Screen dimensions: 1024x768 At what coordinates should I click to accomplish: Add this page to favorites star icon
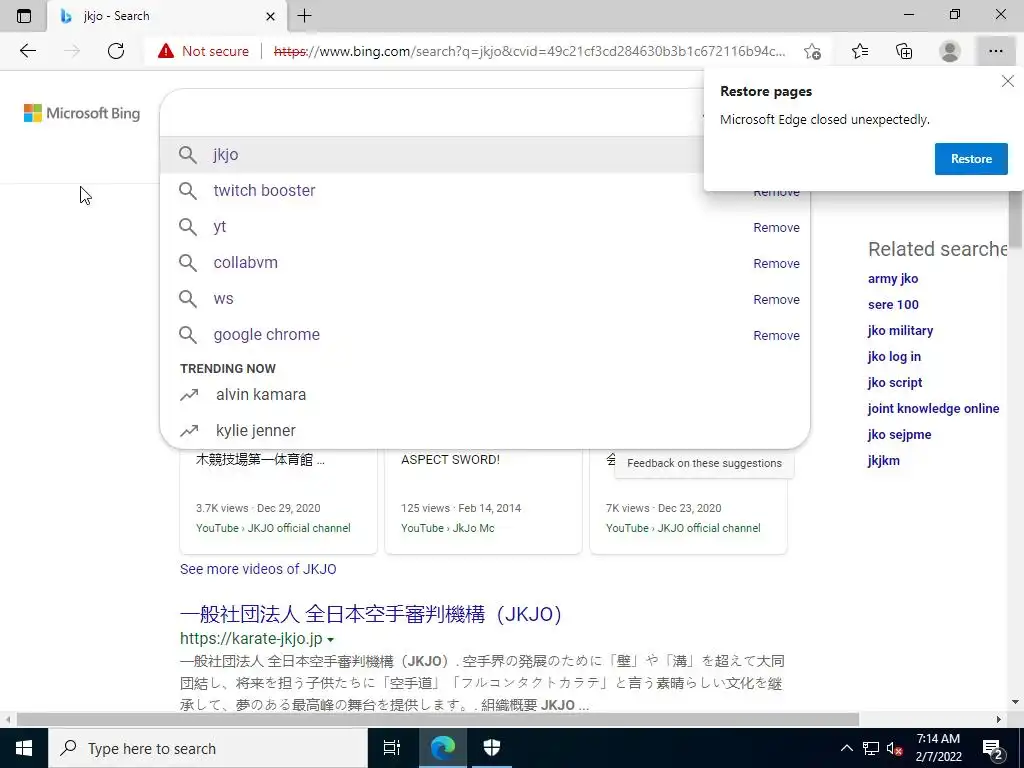pos(812,51)
